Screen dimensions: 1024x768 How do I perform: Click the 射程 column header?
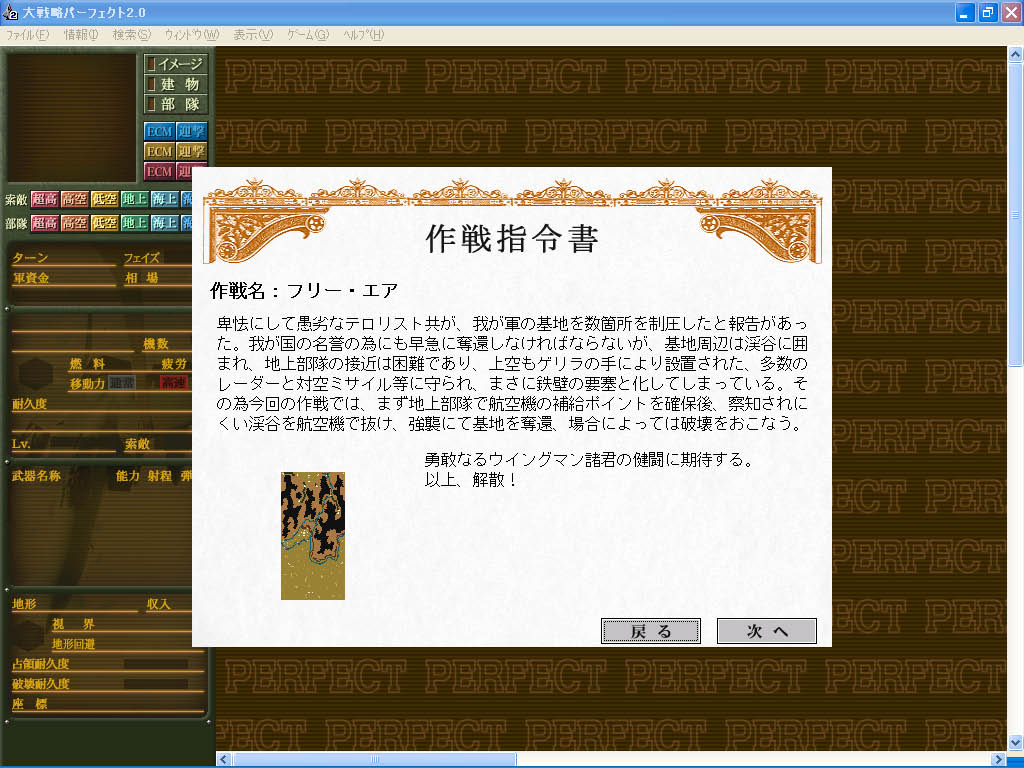[x=159, y=476]
